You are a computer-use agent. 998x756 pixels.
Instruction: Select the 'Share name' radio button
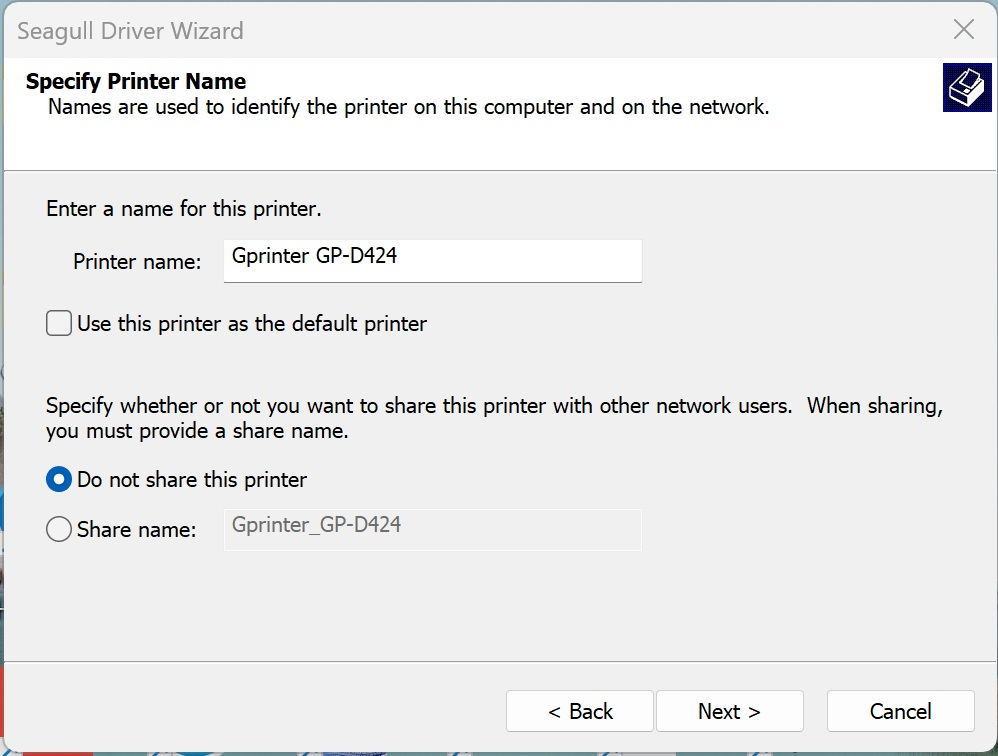(59, 529)
